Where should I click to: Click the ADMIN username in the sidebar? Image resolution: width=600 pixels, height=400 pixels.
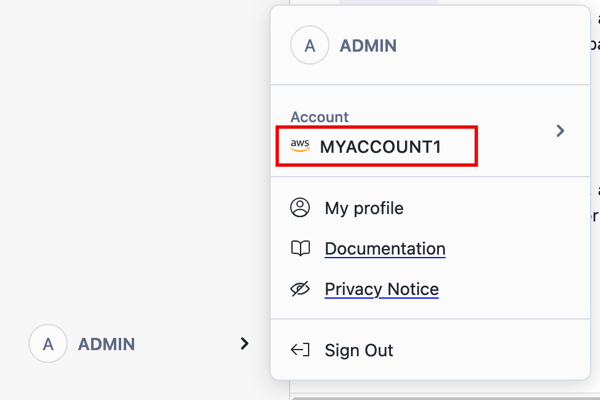pyautogui.click(x=106, y=344)
